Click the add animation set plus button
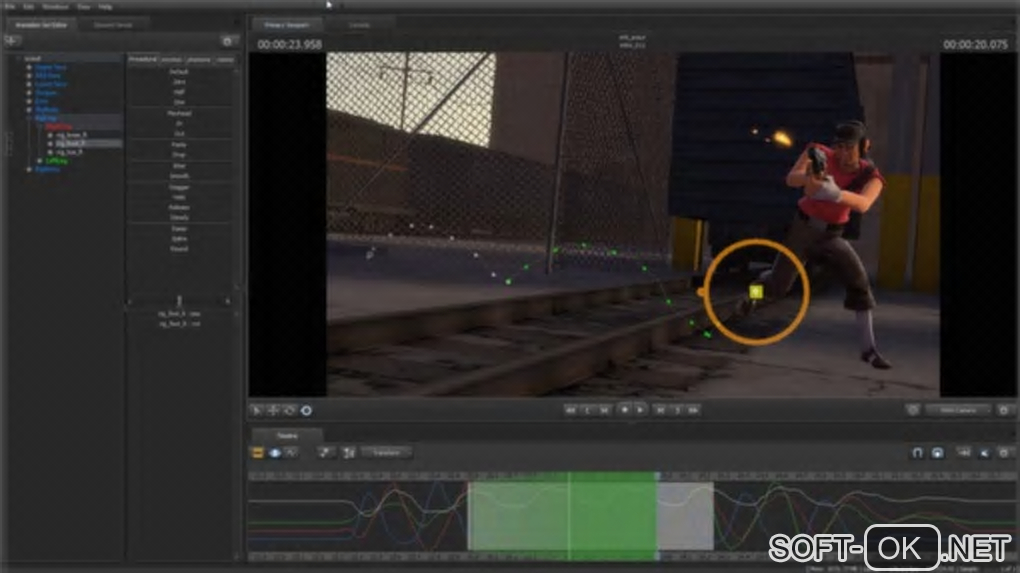This screenshot has height=573, width=1020. tap(12, 41)
